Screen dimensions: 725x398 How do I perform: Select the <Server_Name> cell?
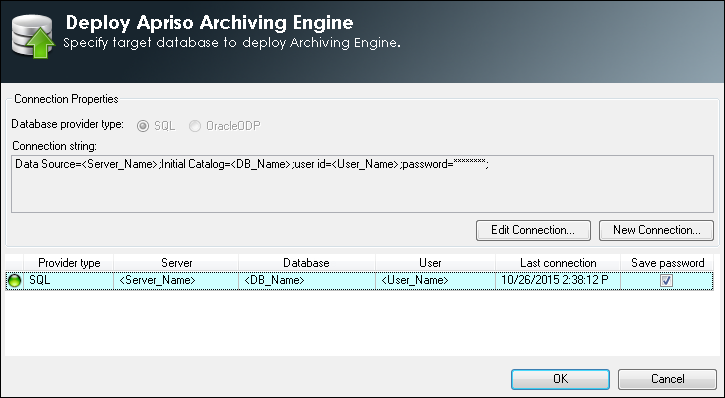point(176,280)
